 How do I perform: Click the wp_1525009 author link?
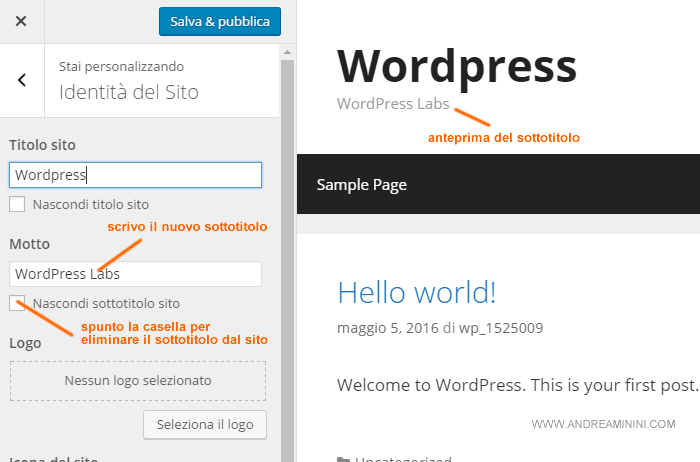501,328
